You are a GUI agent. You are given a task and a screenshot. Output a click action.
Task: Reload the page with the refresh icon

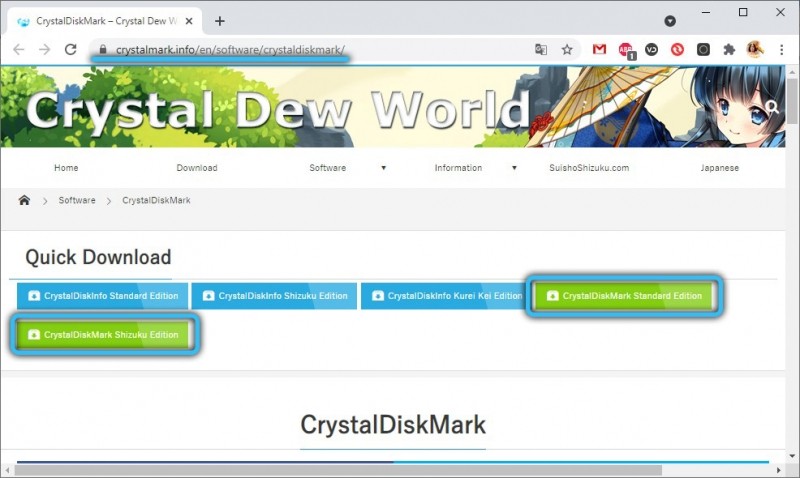(x=70, y=49)
